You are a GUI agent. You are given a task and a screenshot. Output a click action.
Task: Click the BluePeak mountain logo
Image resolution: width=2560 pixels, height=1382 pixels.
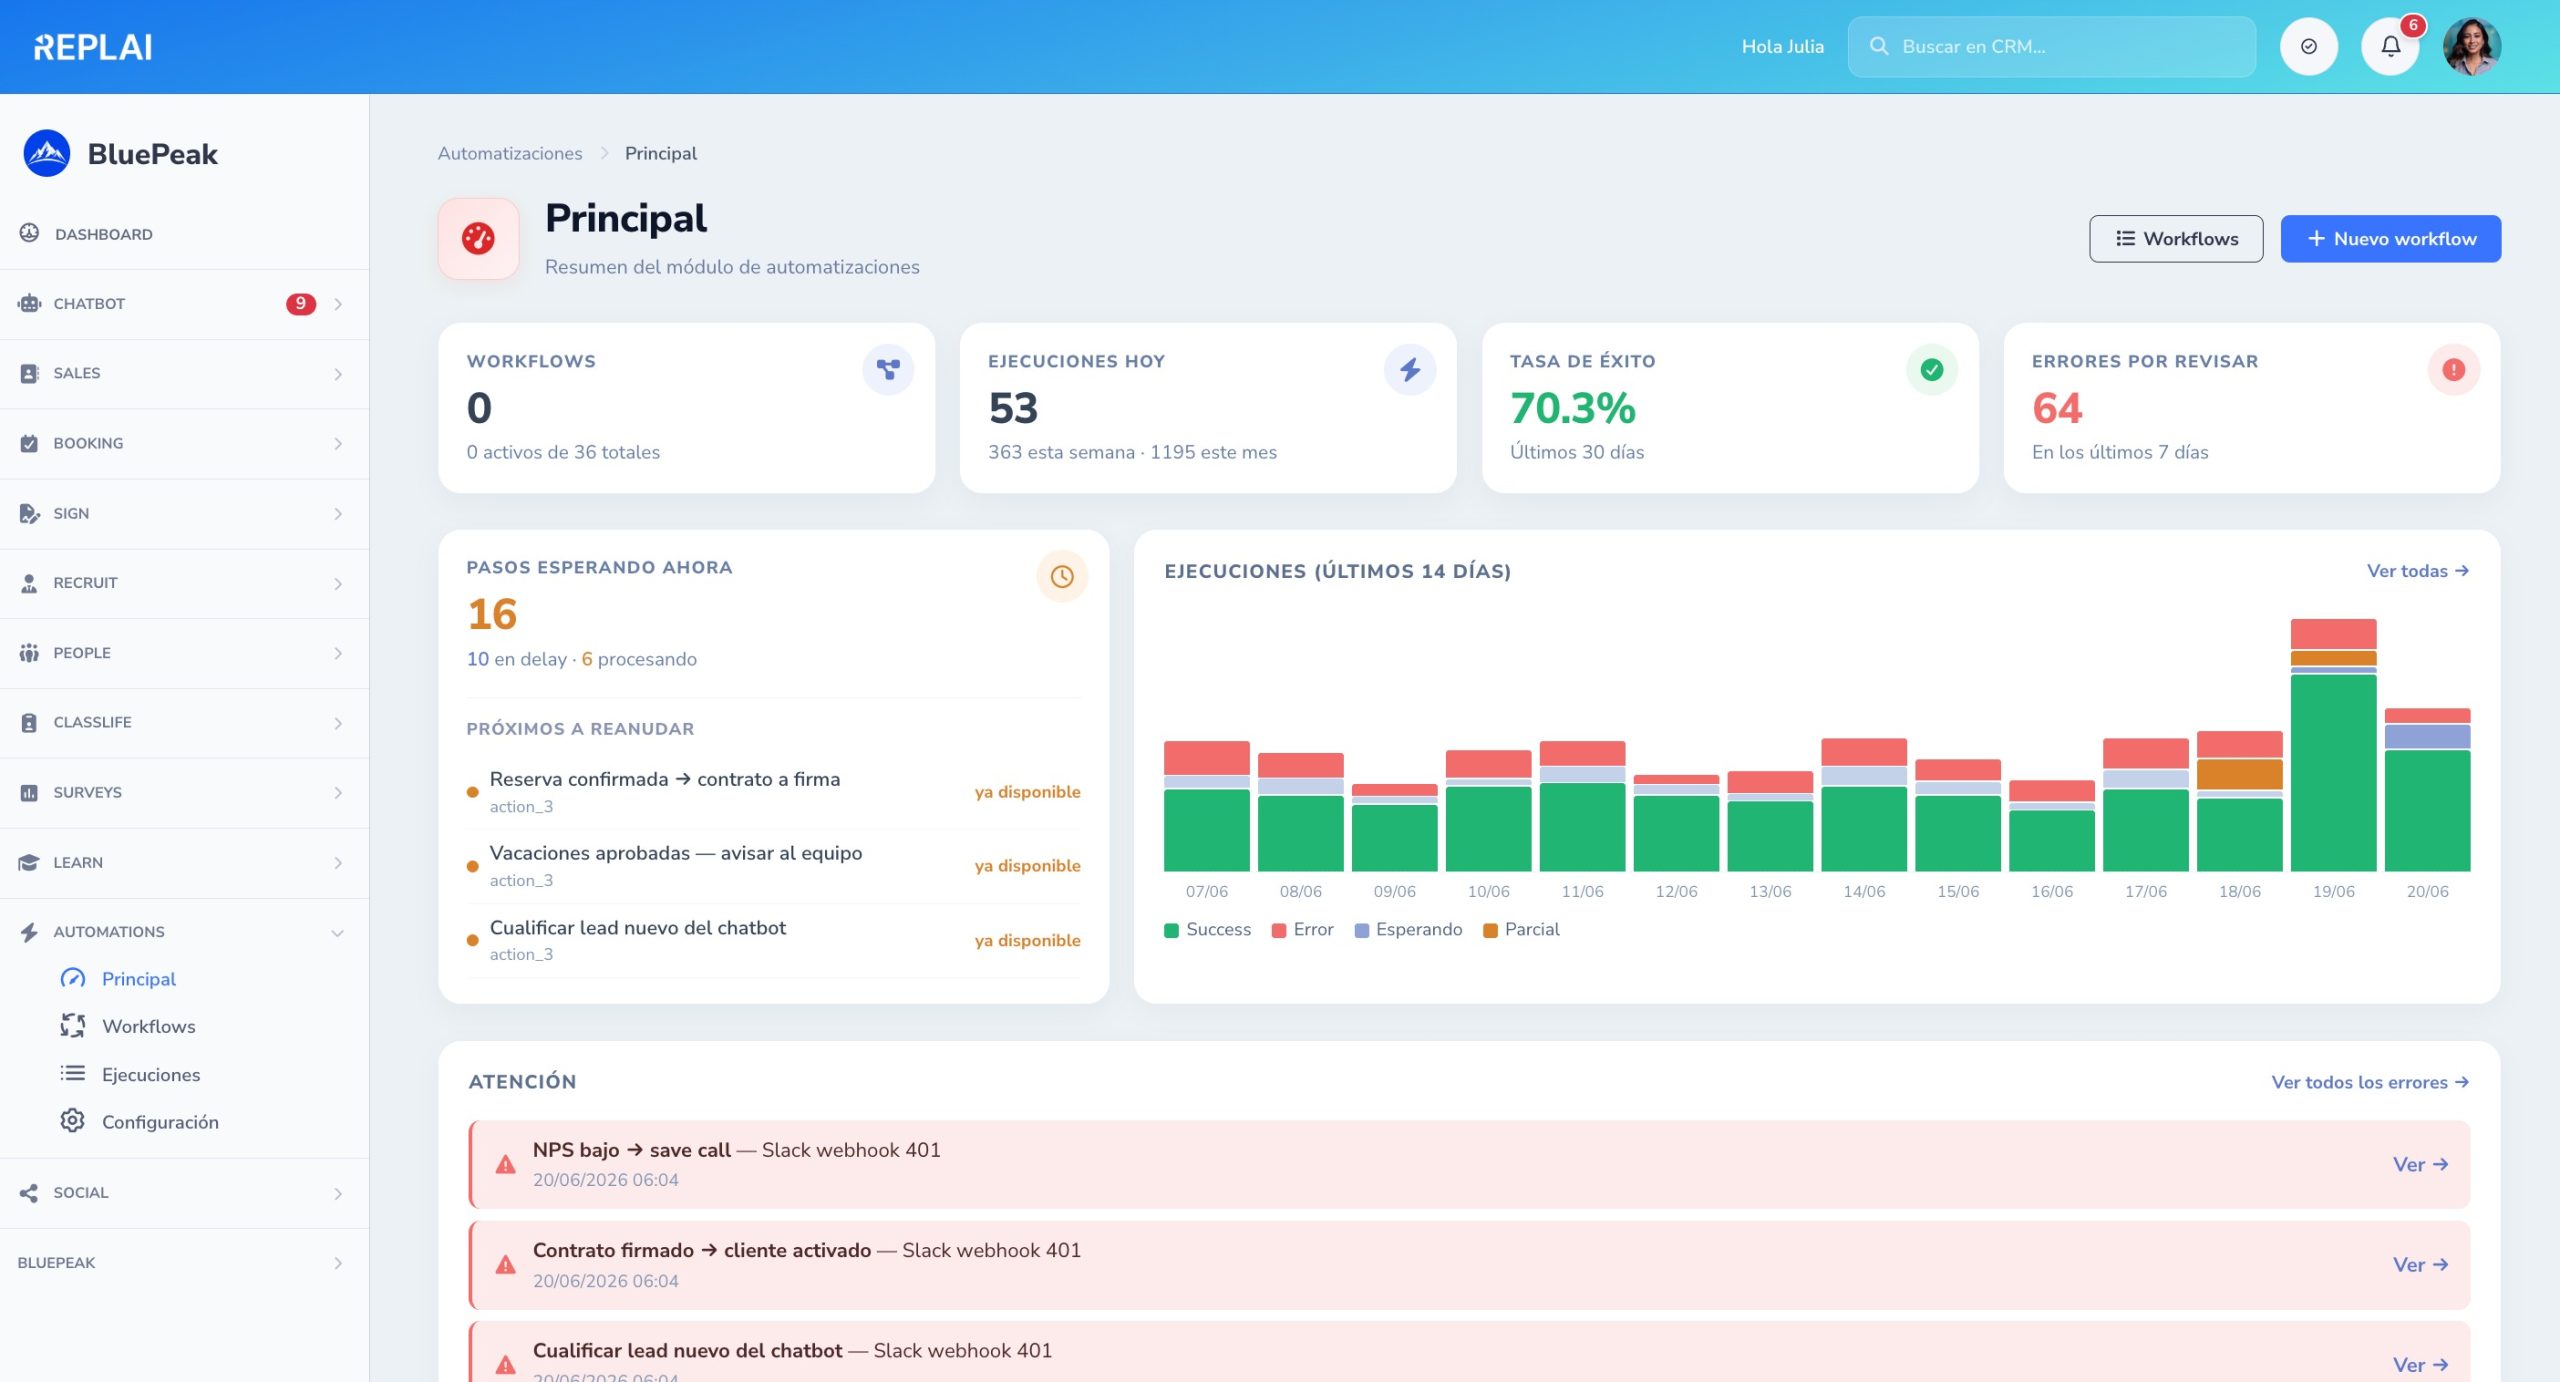47,153
